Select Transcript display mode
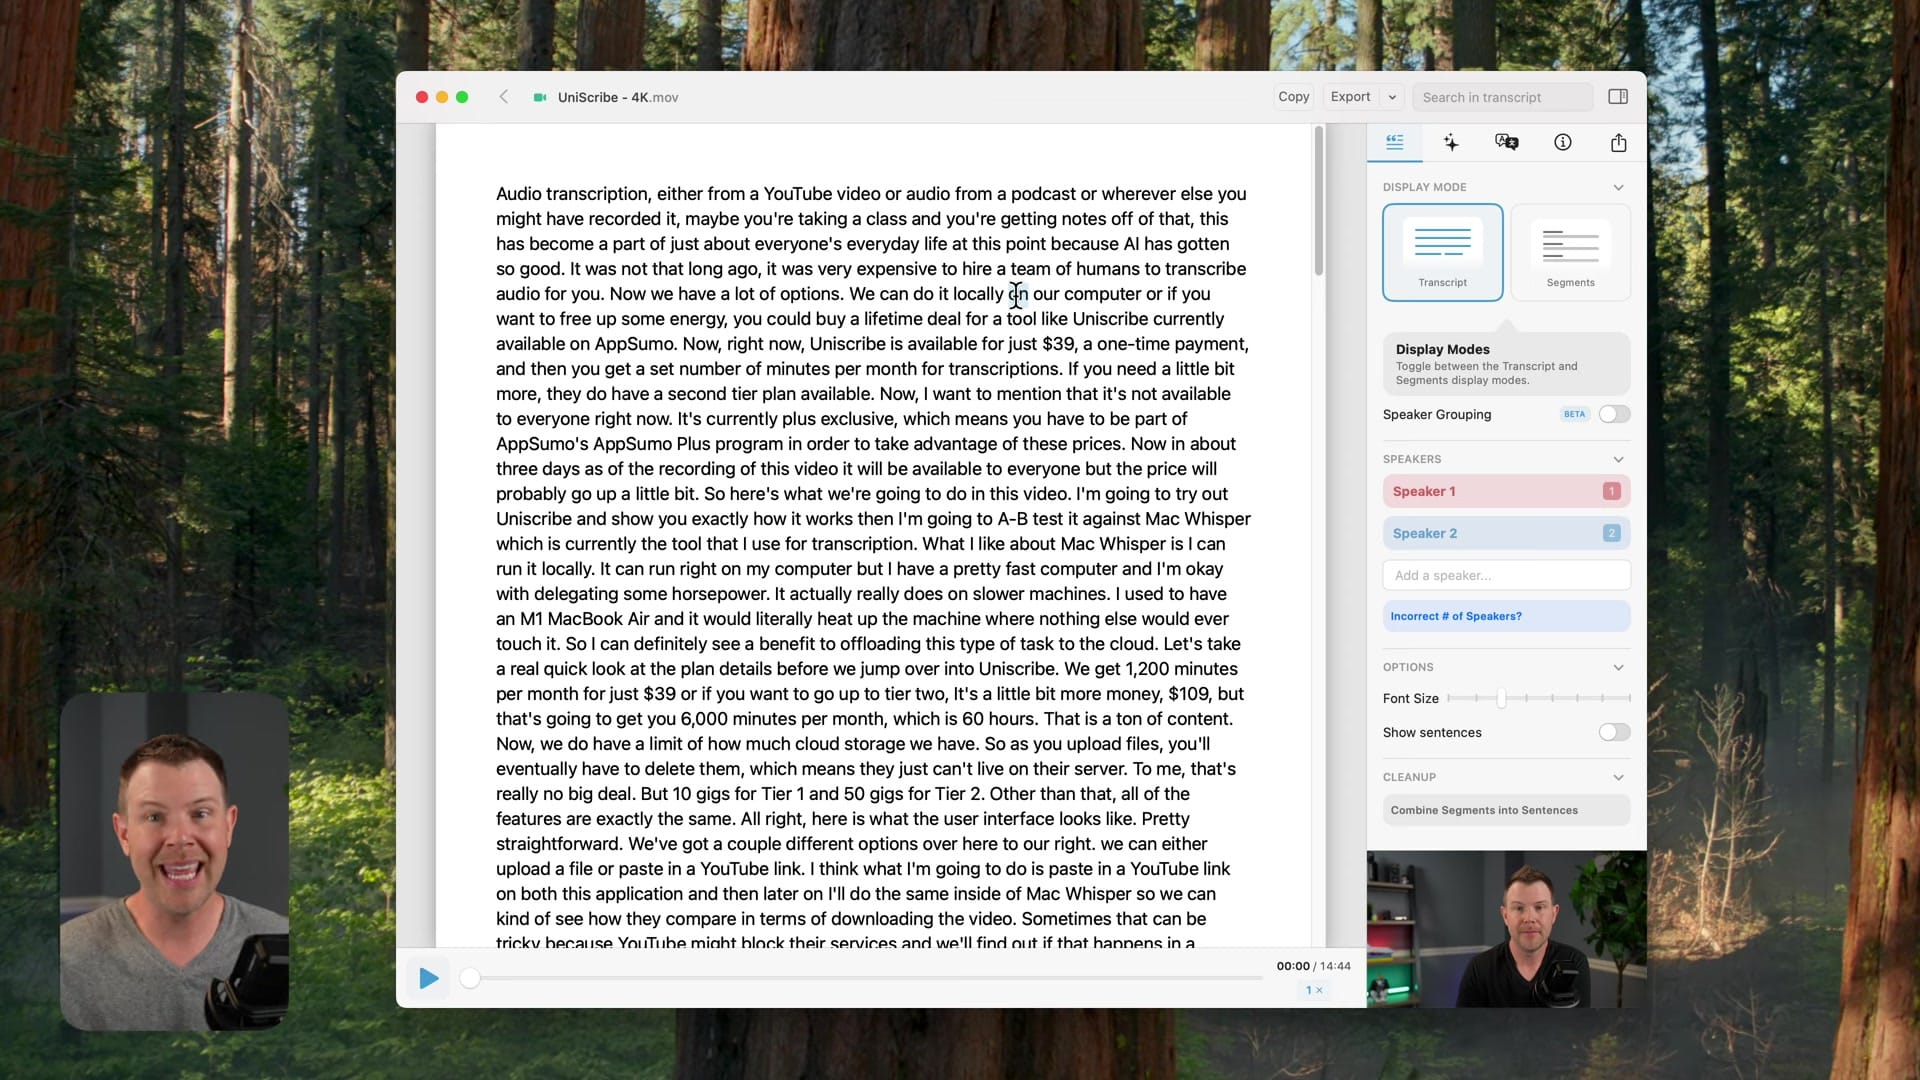The image size is (1920, 1080). pyautogui.click(x=1442, y=252)
